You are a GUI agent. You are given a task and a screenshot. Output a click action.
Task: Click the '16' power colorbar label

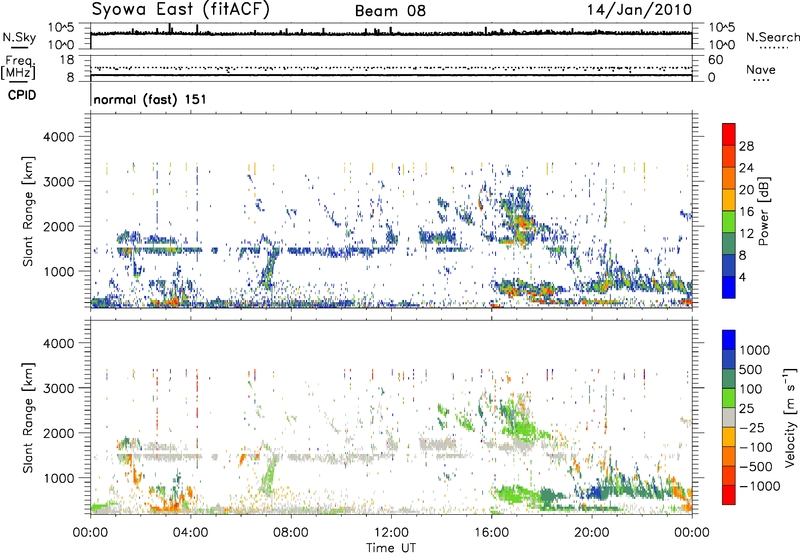point(746,211)
